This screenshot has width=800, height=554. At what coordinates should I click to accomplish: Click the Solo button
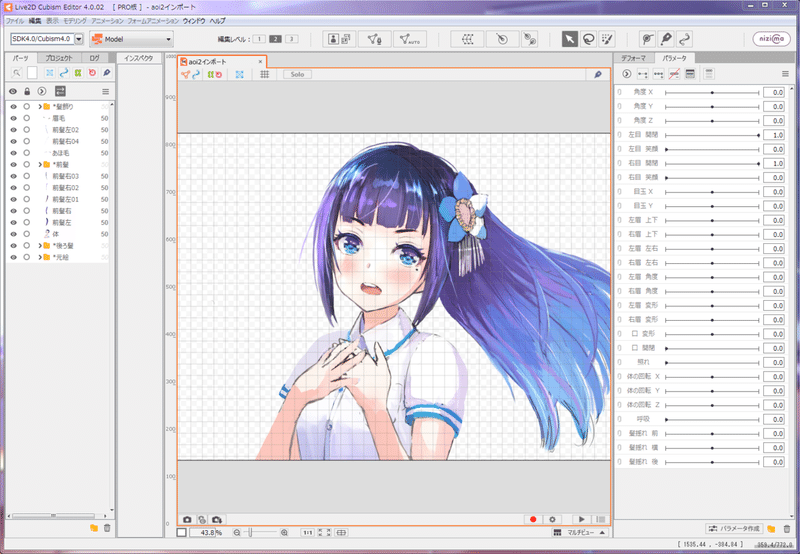tap(297, 74)
